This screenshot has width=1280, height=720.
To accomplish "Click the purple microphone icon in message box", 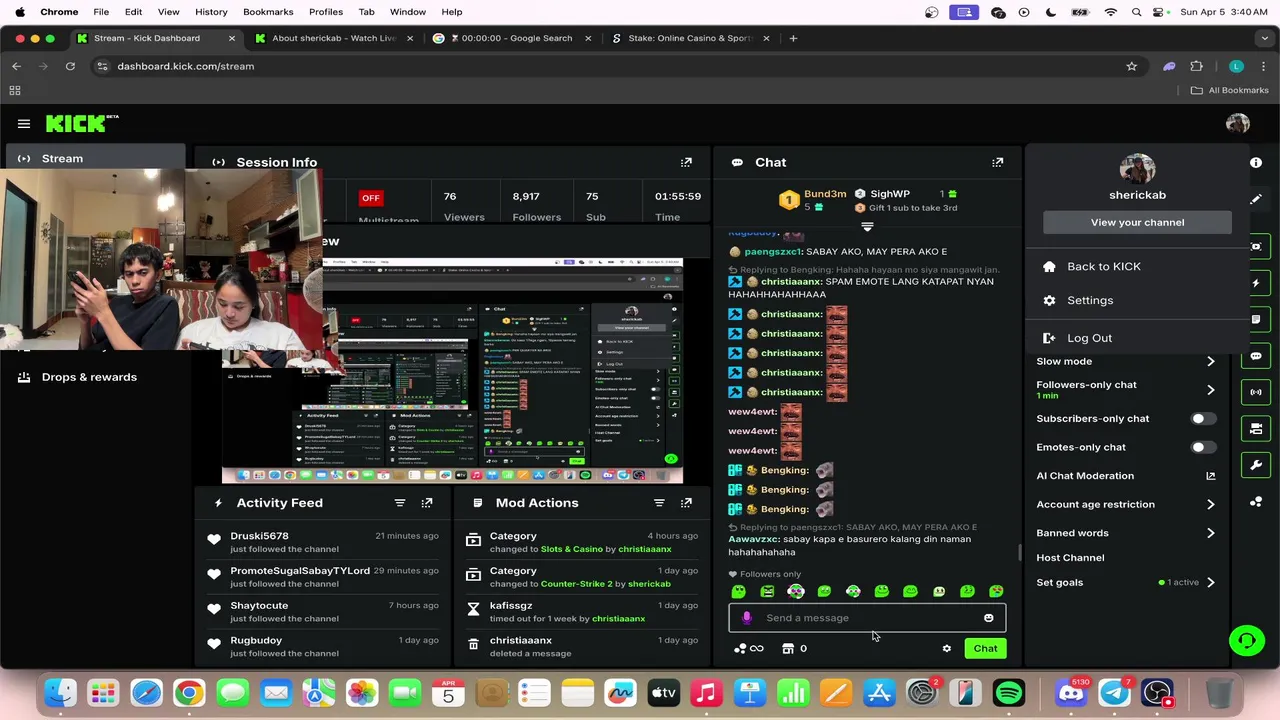I will [746, 618].
